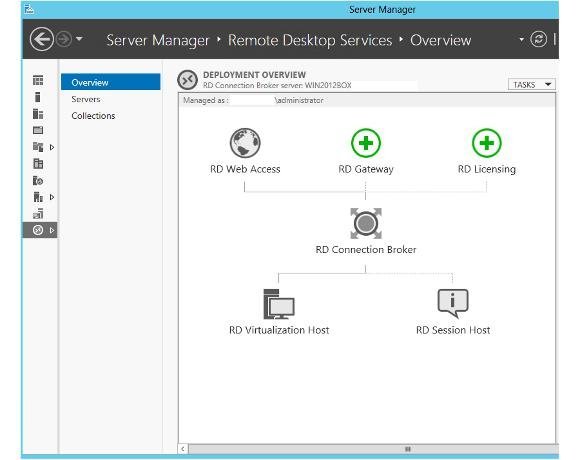The height and width of the screenshot is (460, 580).
Task: Open the TASKS dropdown
Action: click(x=532, y=85)
